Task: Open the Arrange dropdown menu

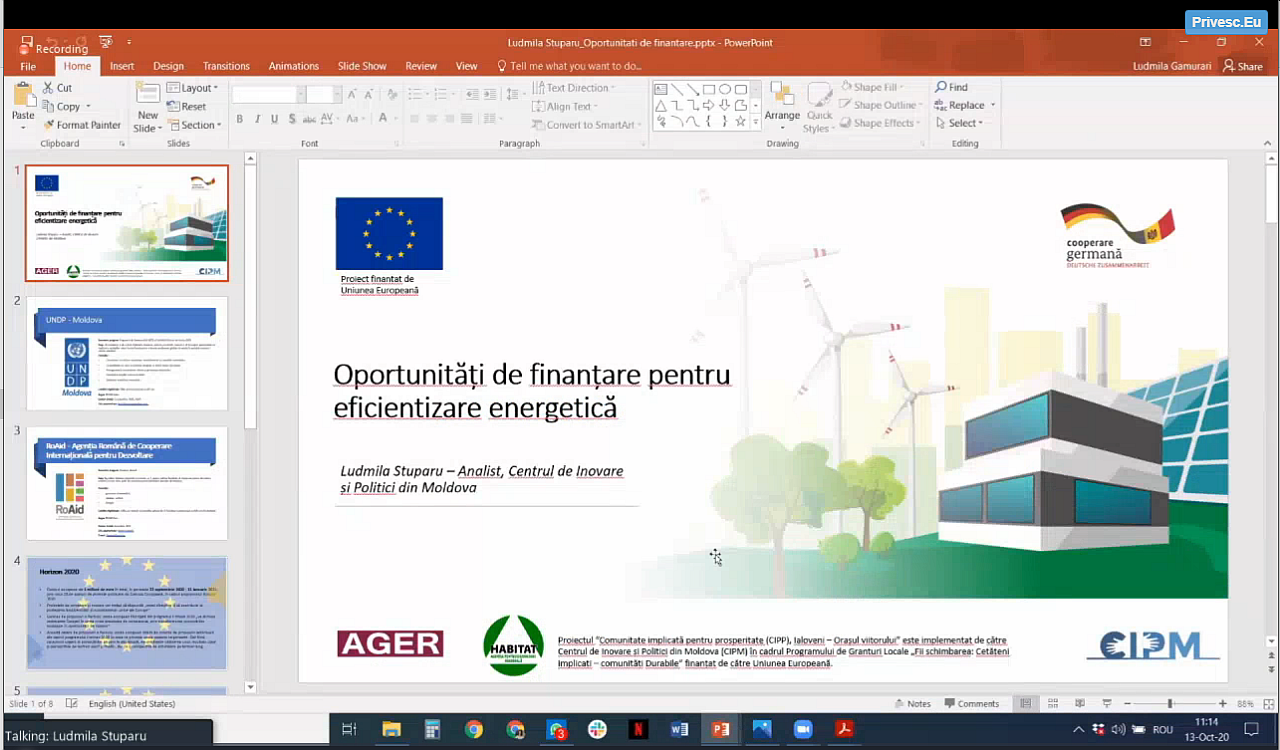Action: click(782, 107)
